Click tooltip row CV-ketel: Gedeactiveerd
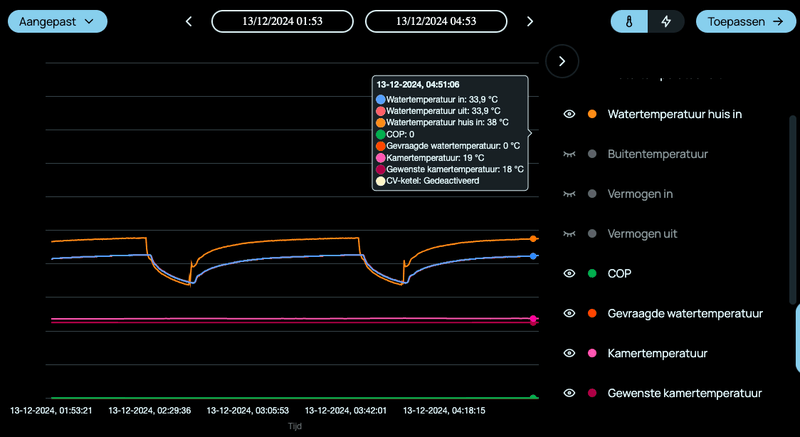Image resolution: width=800 pixels, height=437 pixels. (428, 181)
